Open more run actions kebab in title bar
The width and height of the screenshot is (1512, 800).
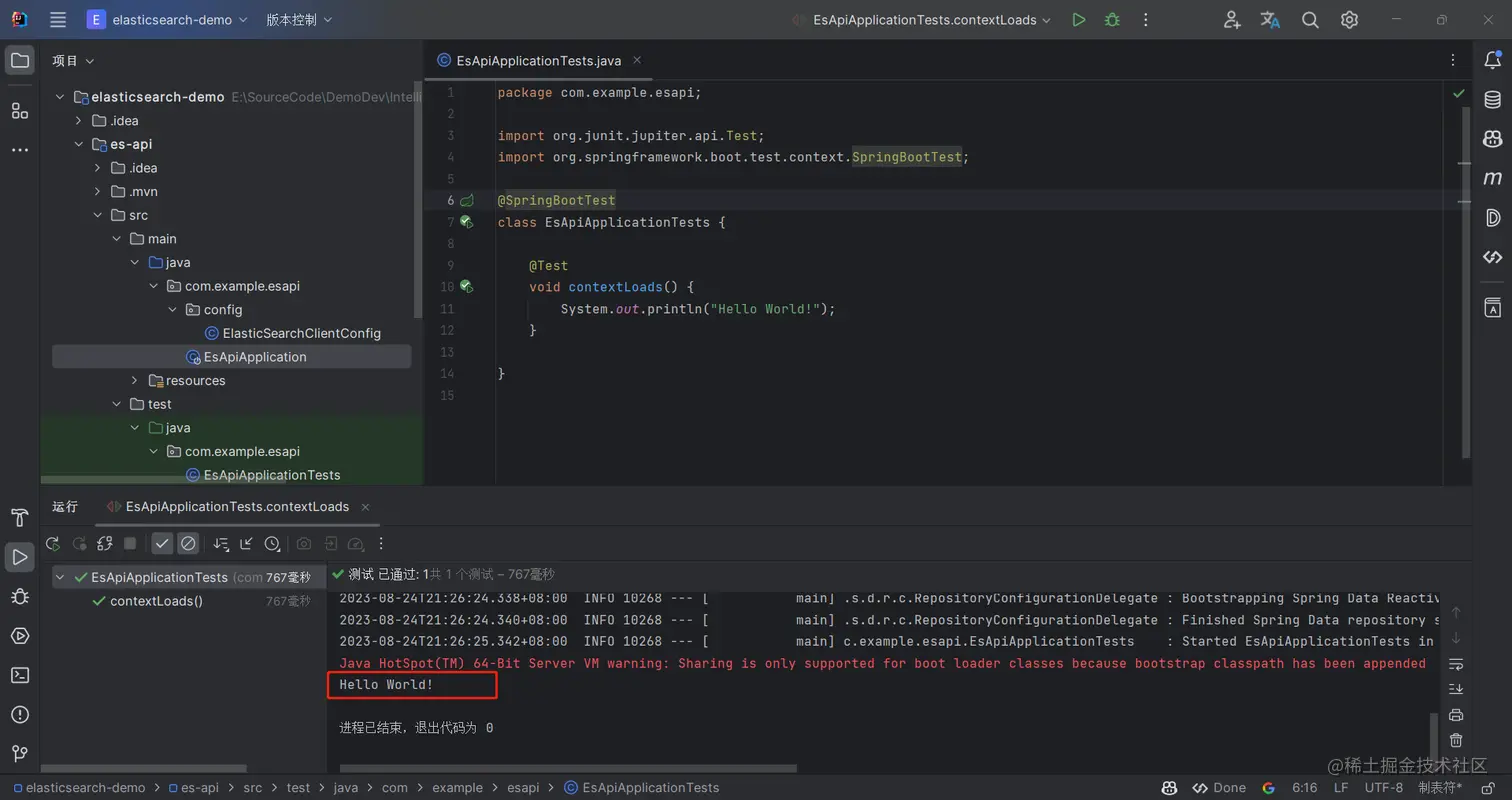(x=1146, y=20)
